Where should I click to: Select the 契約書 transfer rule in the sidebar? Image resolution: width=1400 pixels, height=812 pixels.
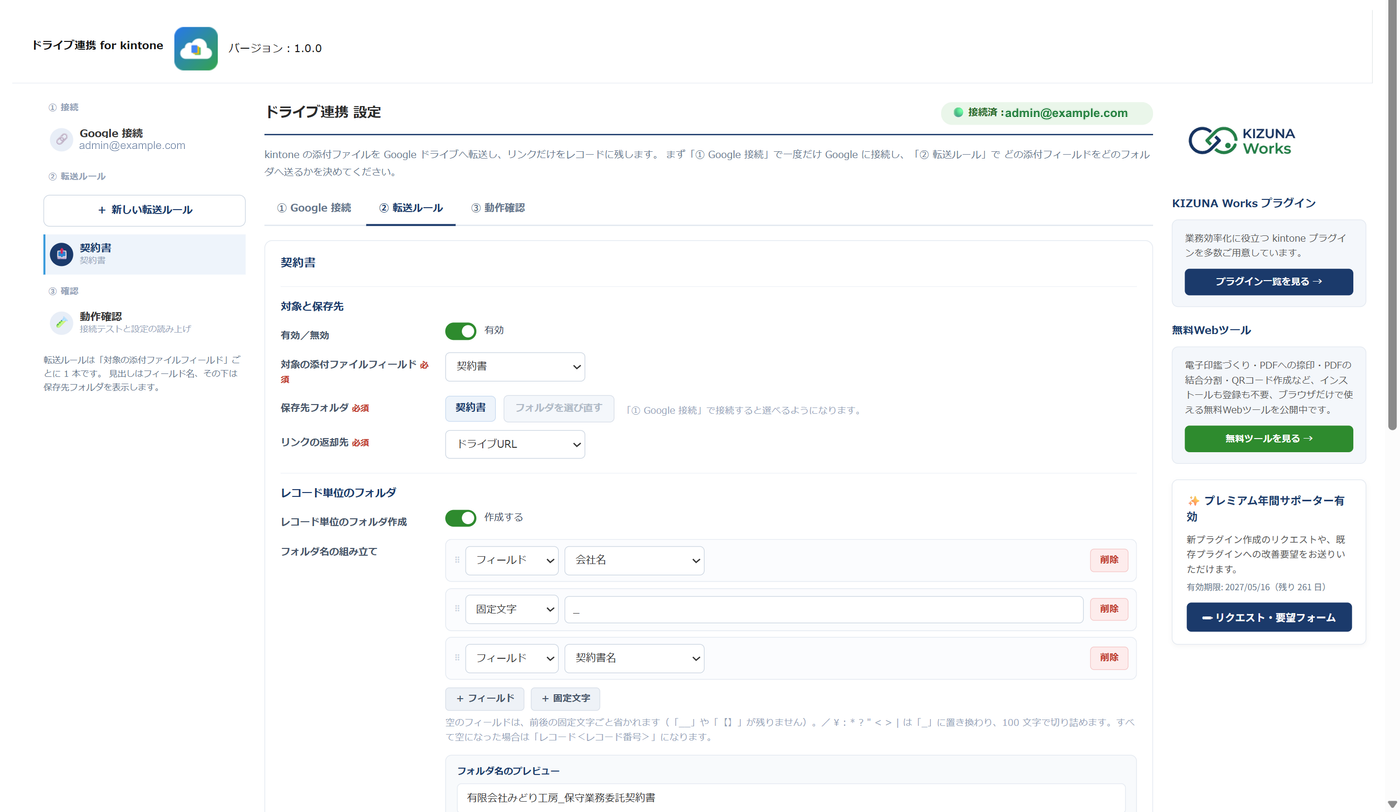pyautogui.click(x=144, y=254)
